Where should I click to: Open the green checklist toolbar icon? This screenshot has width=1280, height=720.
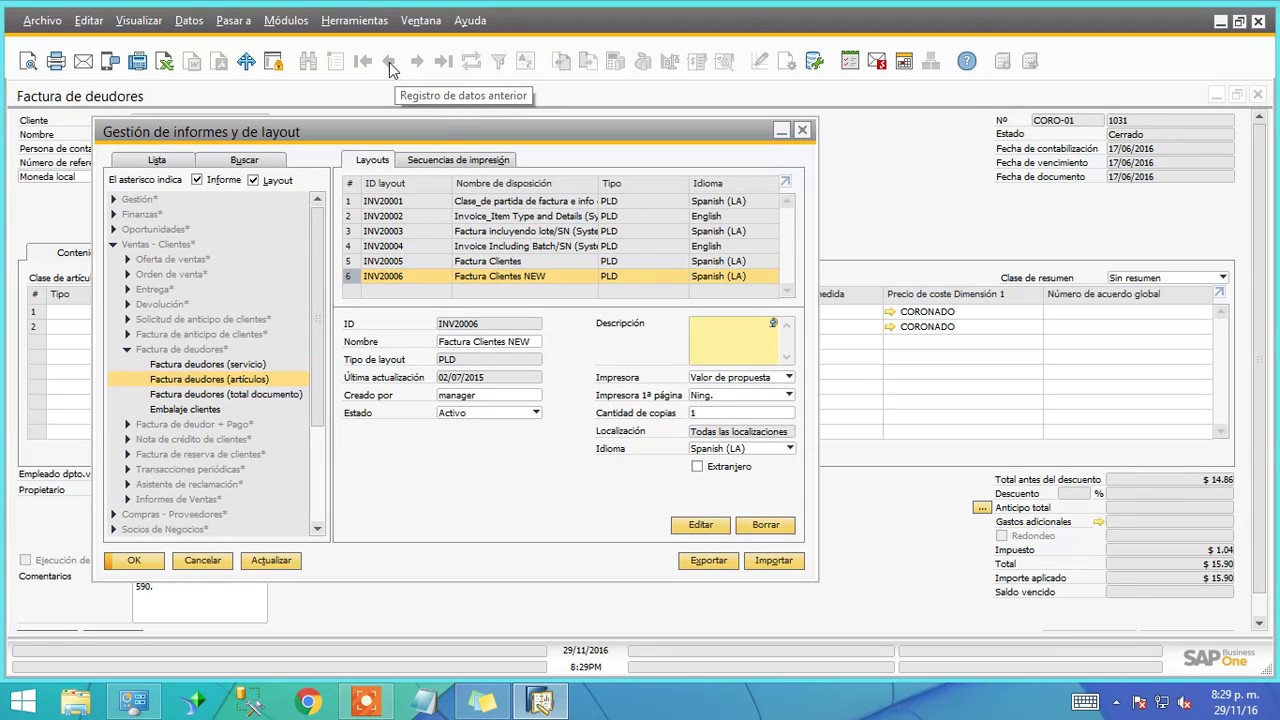click(x=849, y=62)
